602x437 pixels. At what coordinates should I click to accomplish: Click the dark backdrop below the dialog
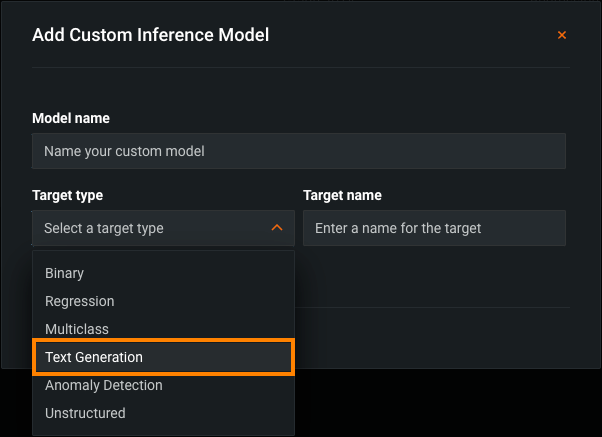(x=450, y=405)
